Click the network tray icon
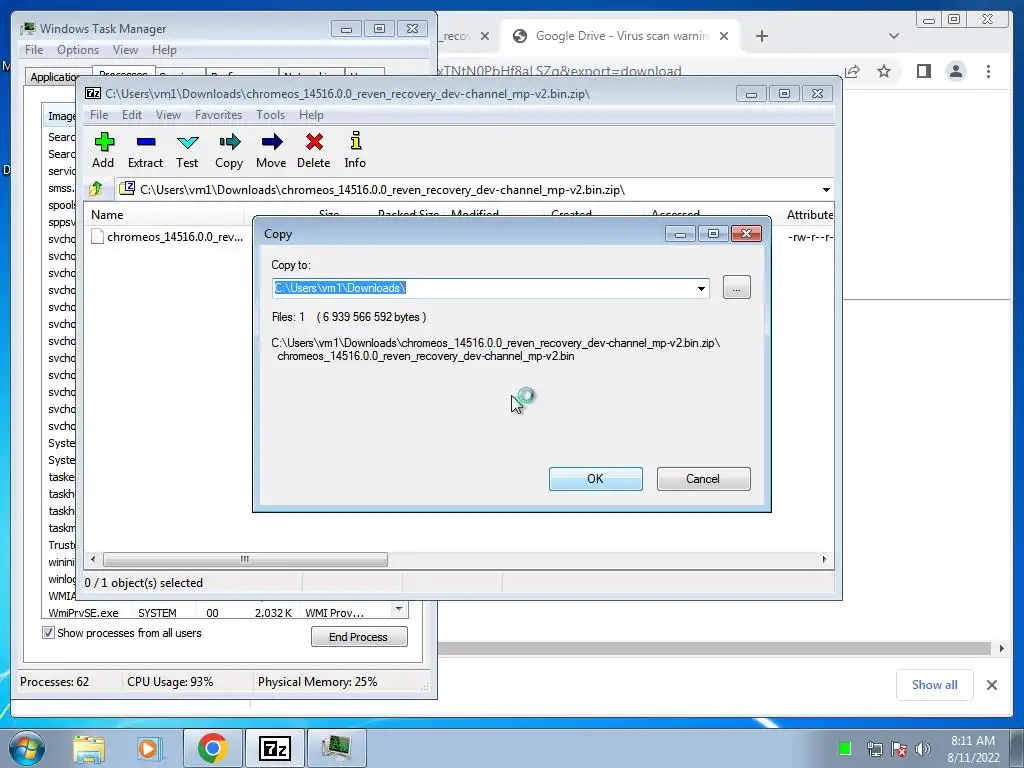 click(874, 748)
